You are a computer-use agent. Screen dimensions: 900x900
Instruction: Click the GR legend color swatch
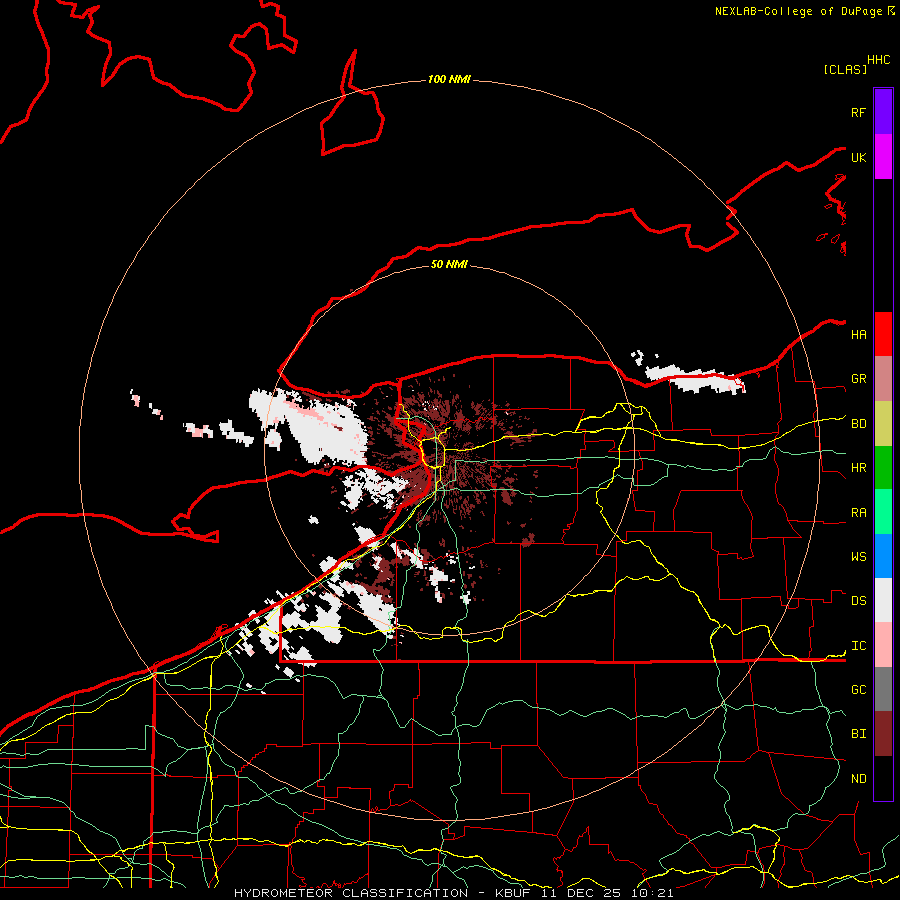click(x=883, y=379)
